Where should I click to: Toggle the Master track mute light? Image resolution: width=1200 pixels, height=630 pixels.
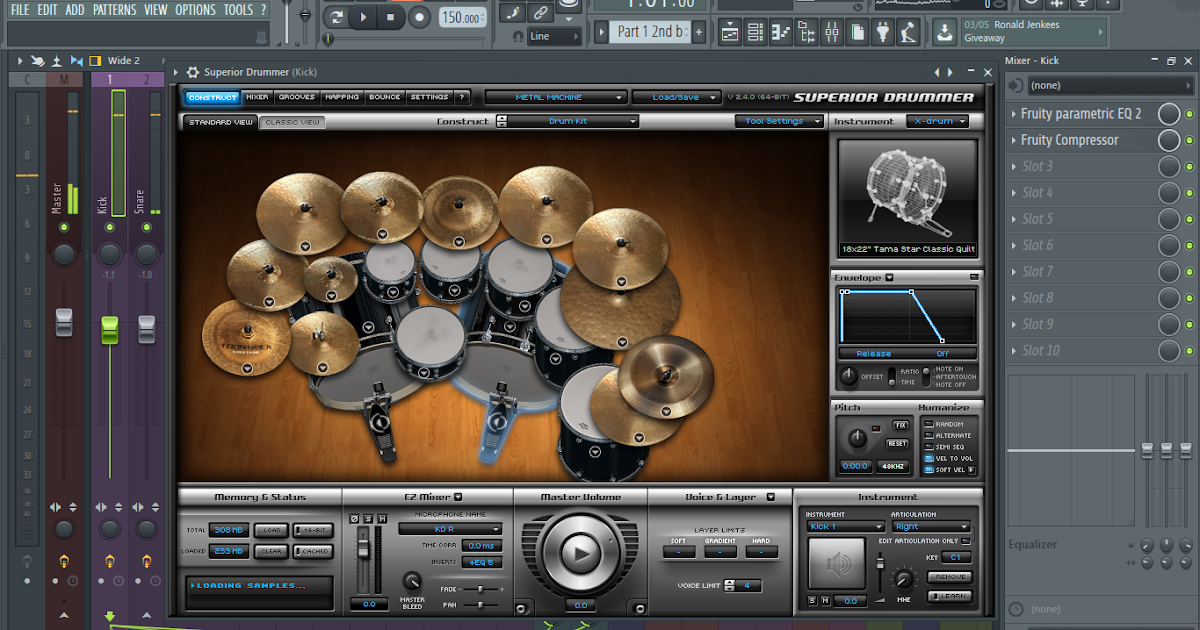coord(64,228)
